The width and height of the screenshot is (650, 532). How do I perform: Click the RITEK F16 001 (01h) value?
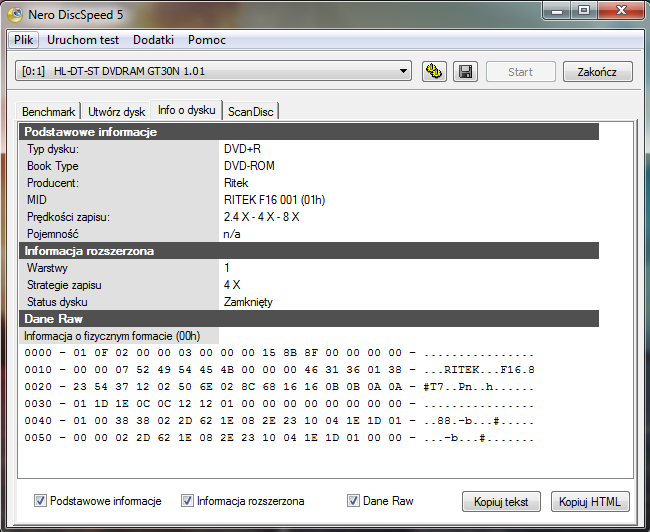click(274, 200)
